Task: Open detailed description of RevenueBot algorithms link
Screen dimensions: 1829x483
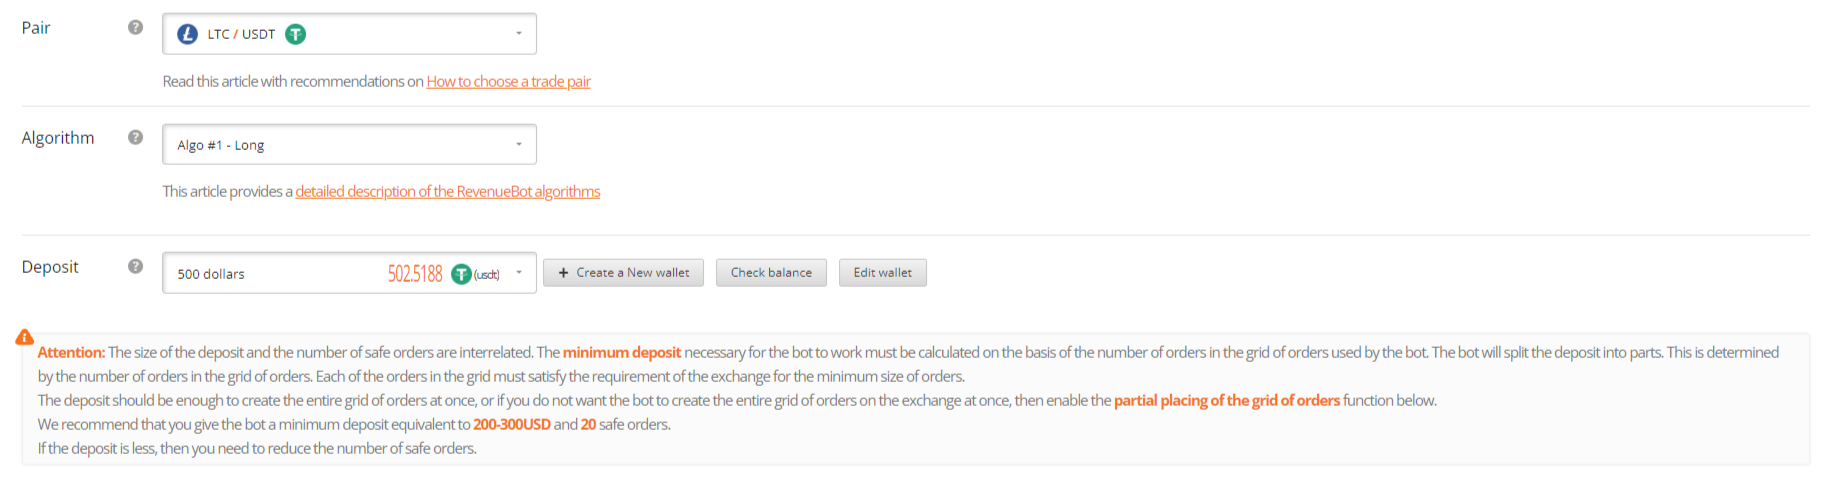Action: point(448,191)
